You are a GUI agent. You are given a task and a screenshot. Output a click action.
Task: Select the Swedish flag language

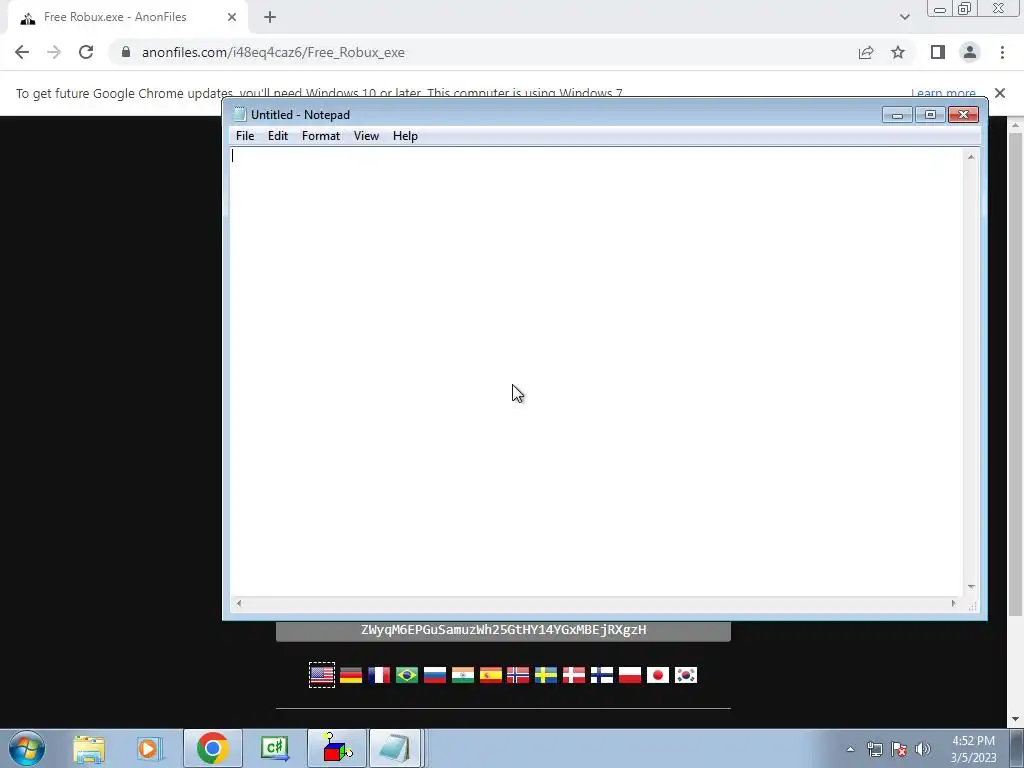tap(546, 675)
